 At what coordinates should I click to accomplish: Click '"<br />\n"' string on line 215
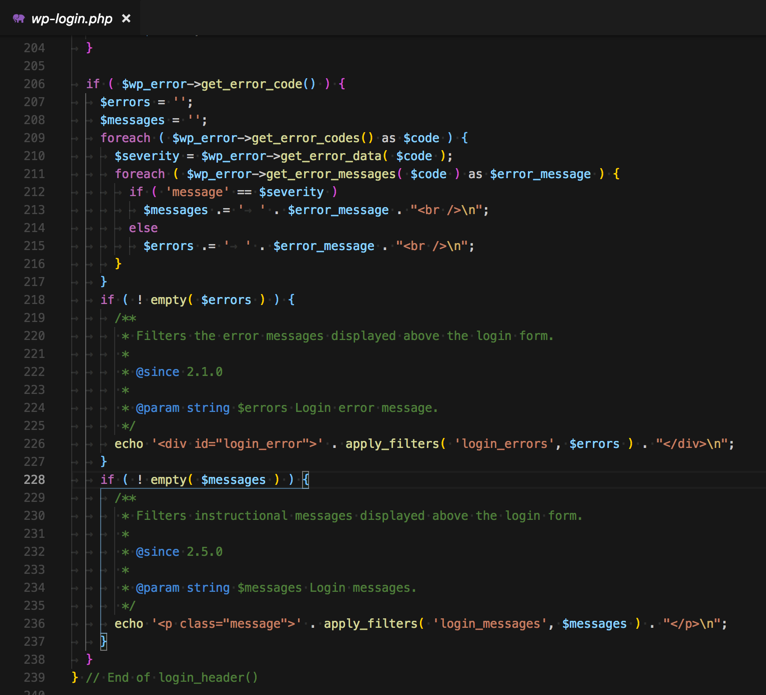(x=431, y=246)
